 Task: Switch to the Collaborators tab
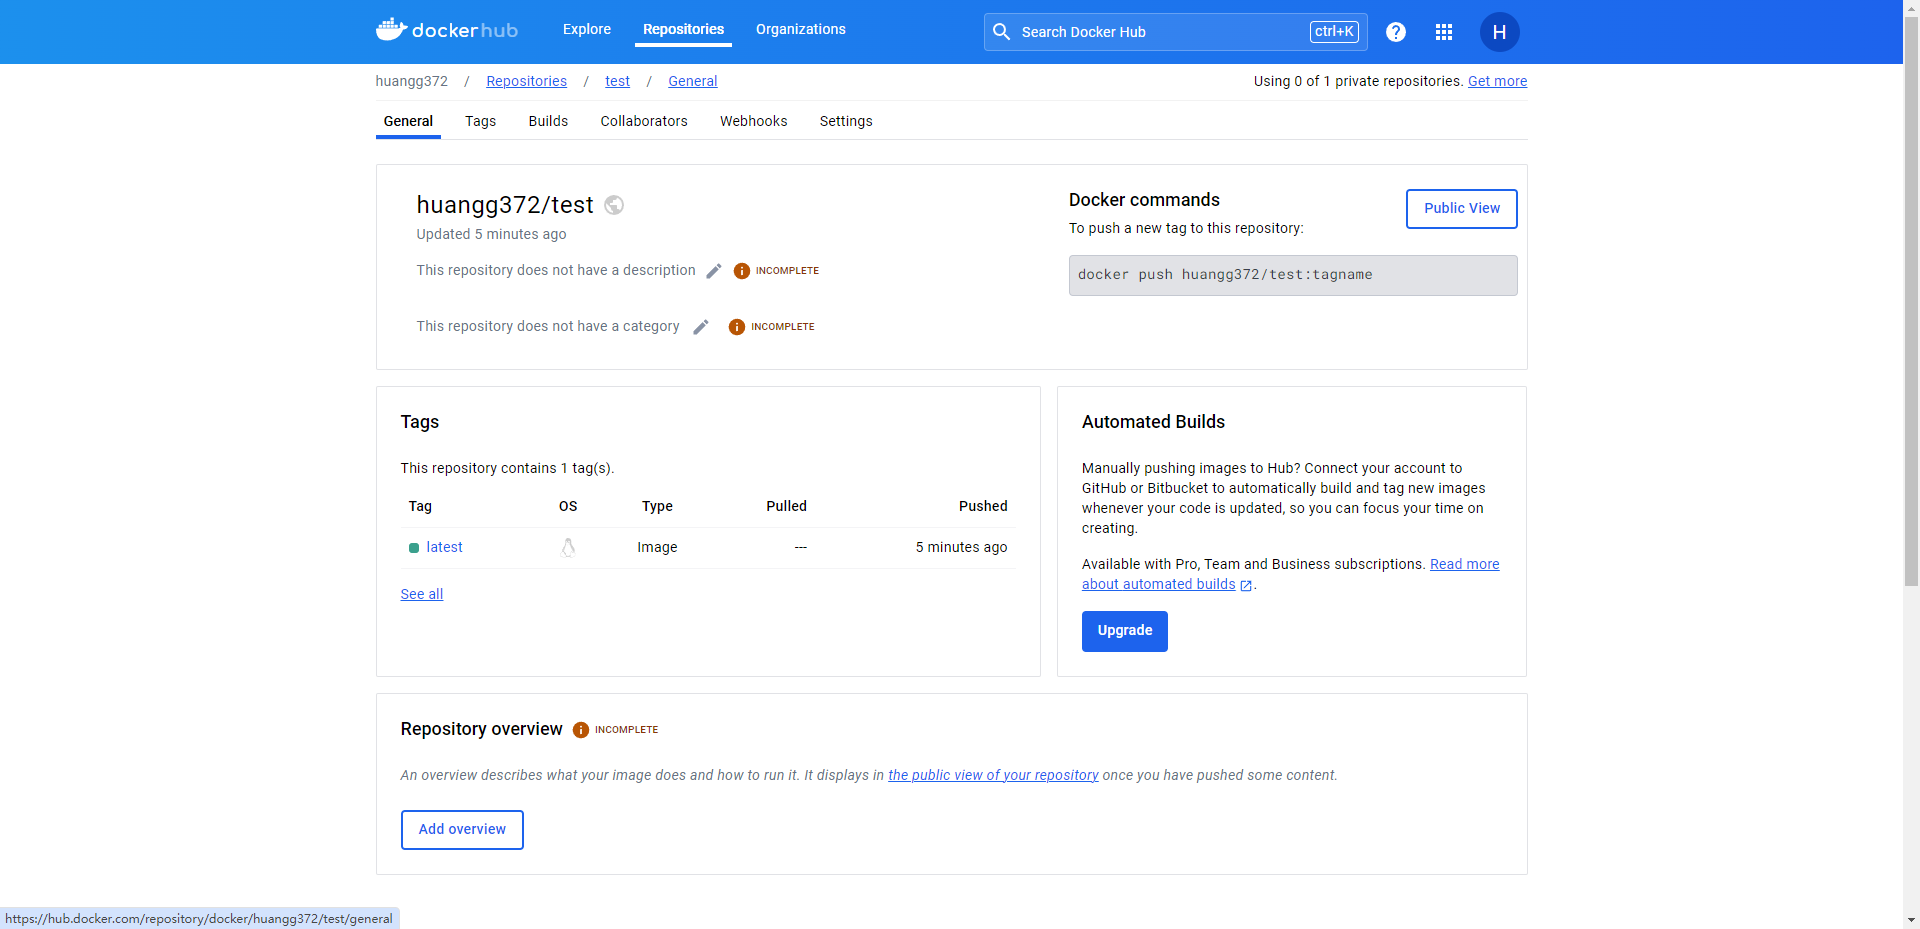[x=644, y=121]
